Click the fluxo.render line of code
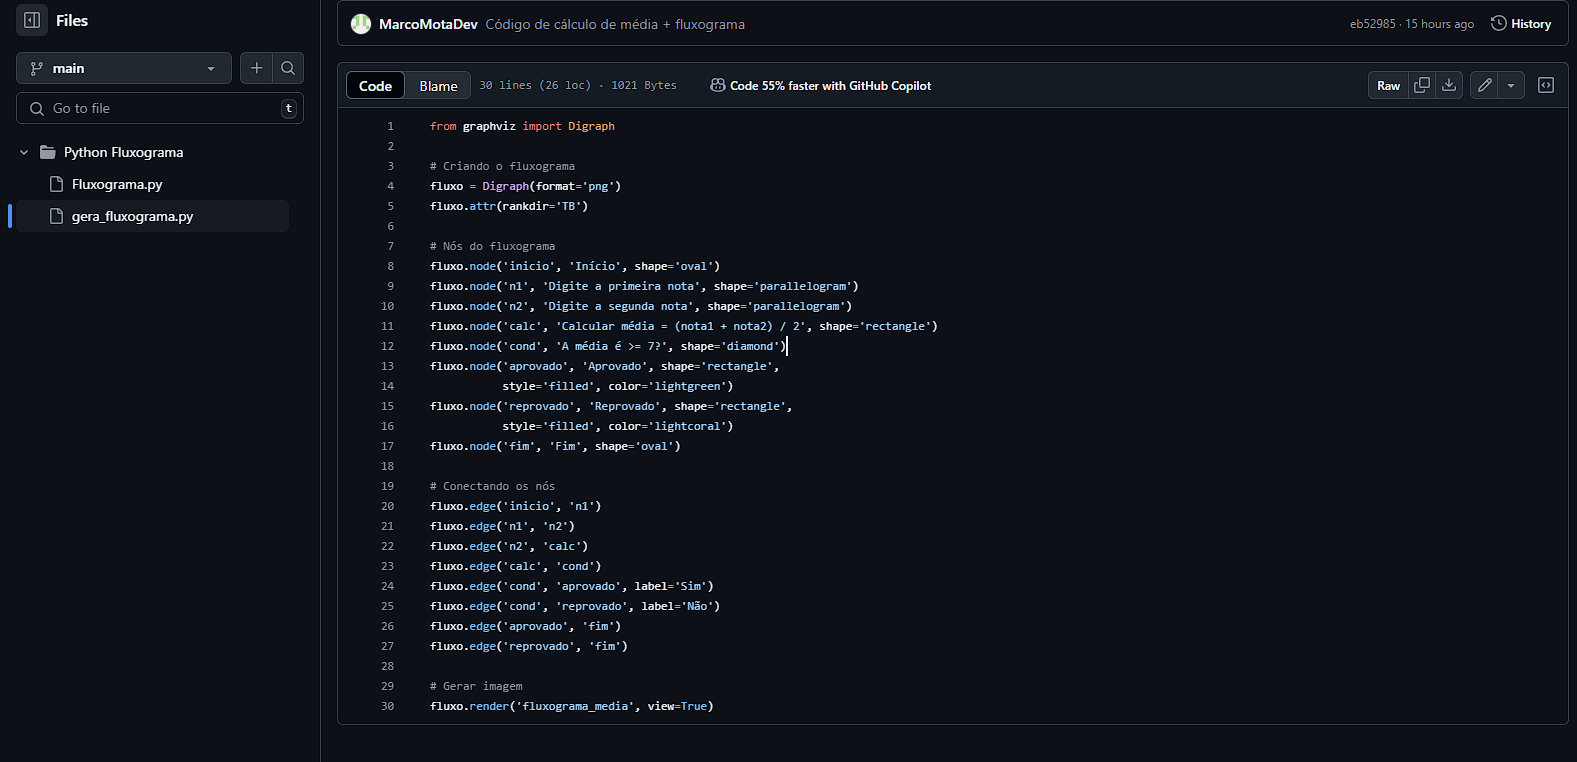This screenshot has height=762, width=1577. tap(572, 706)
